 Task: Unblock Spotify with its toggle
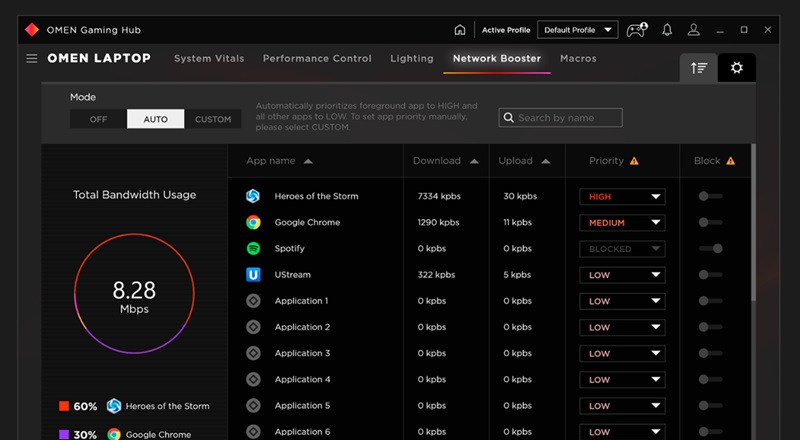pyautogui.click(x=710, y=249)
